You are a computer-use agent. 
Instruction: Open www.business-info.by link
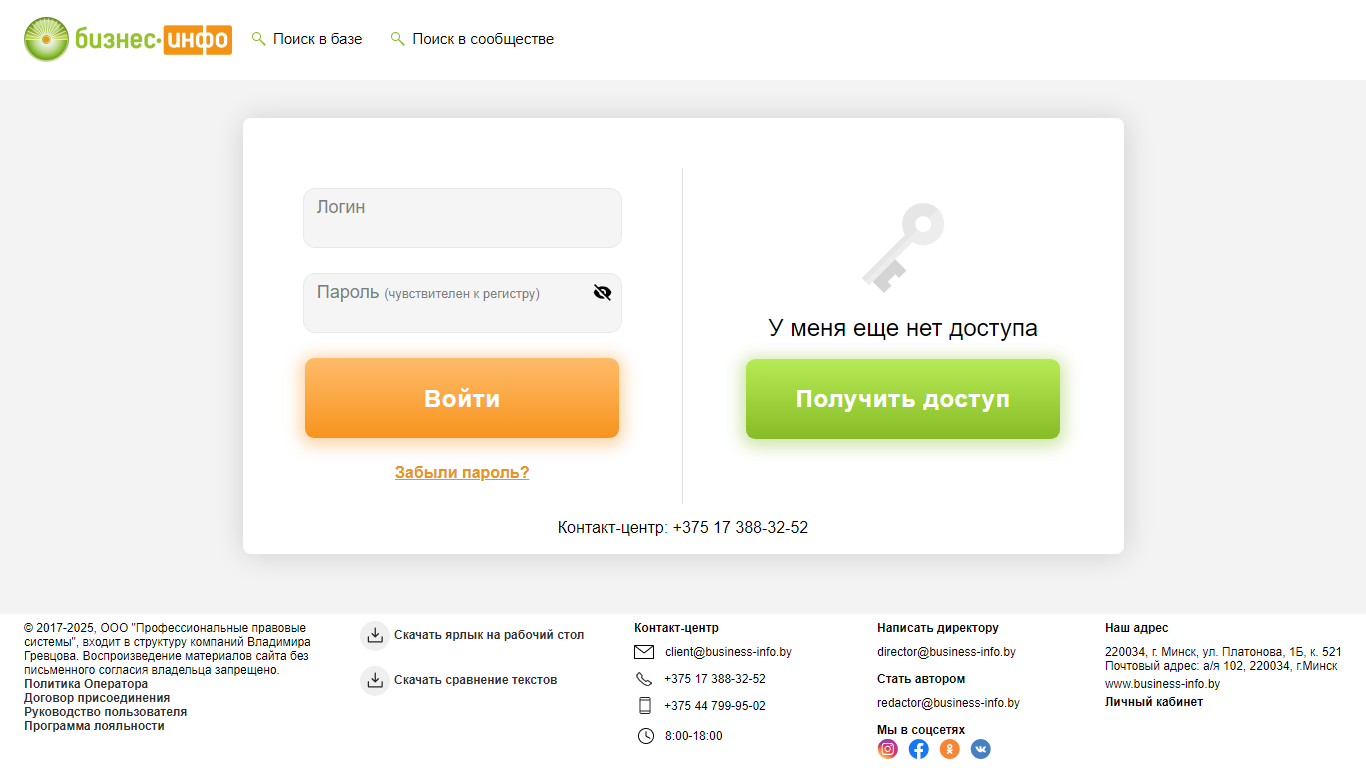pos(1162,684)
